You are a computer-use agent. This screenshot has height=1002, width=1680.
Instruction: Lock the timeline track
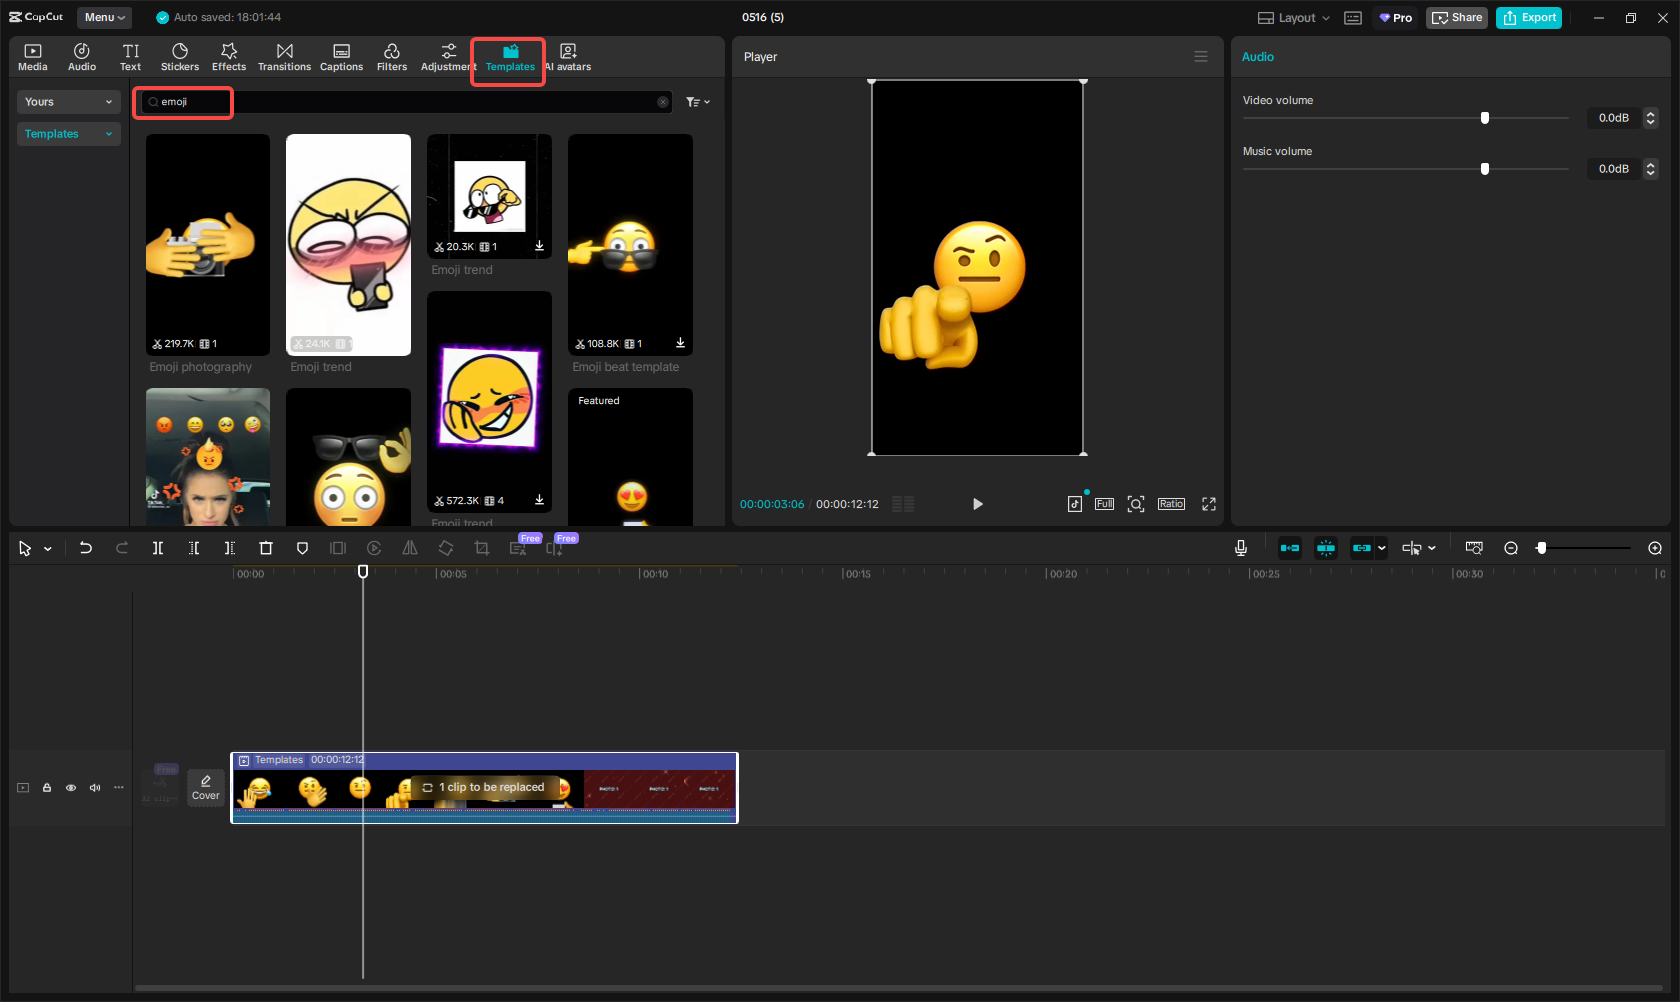tap(47, 788)
